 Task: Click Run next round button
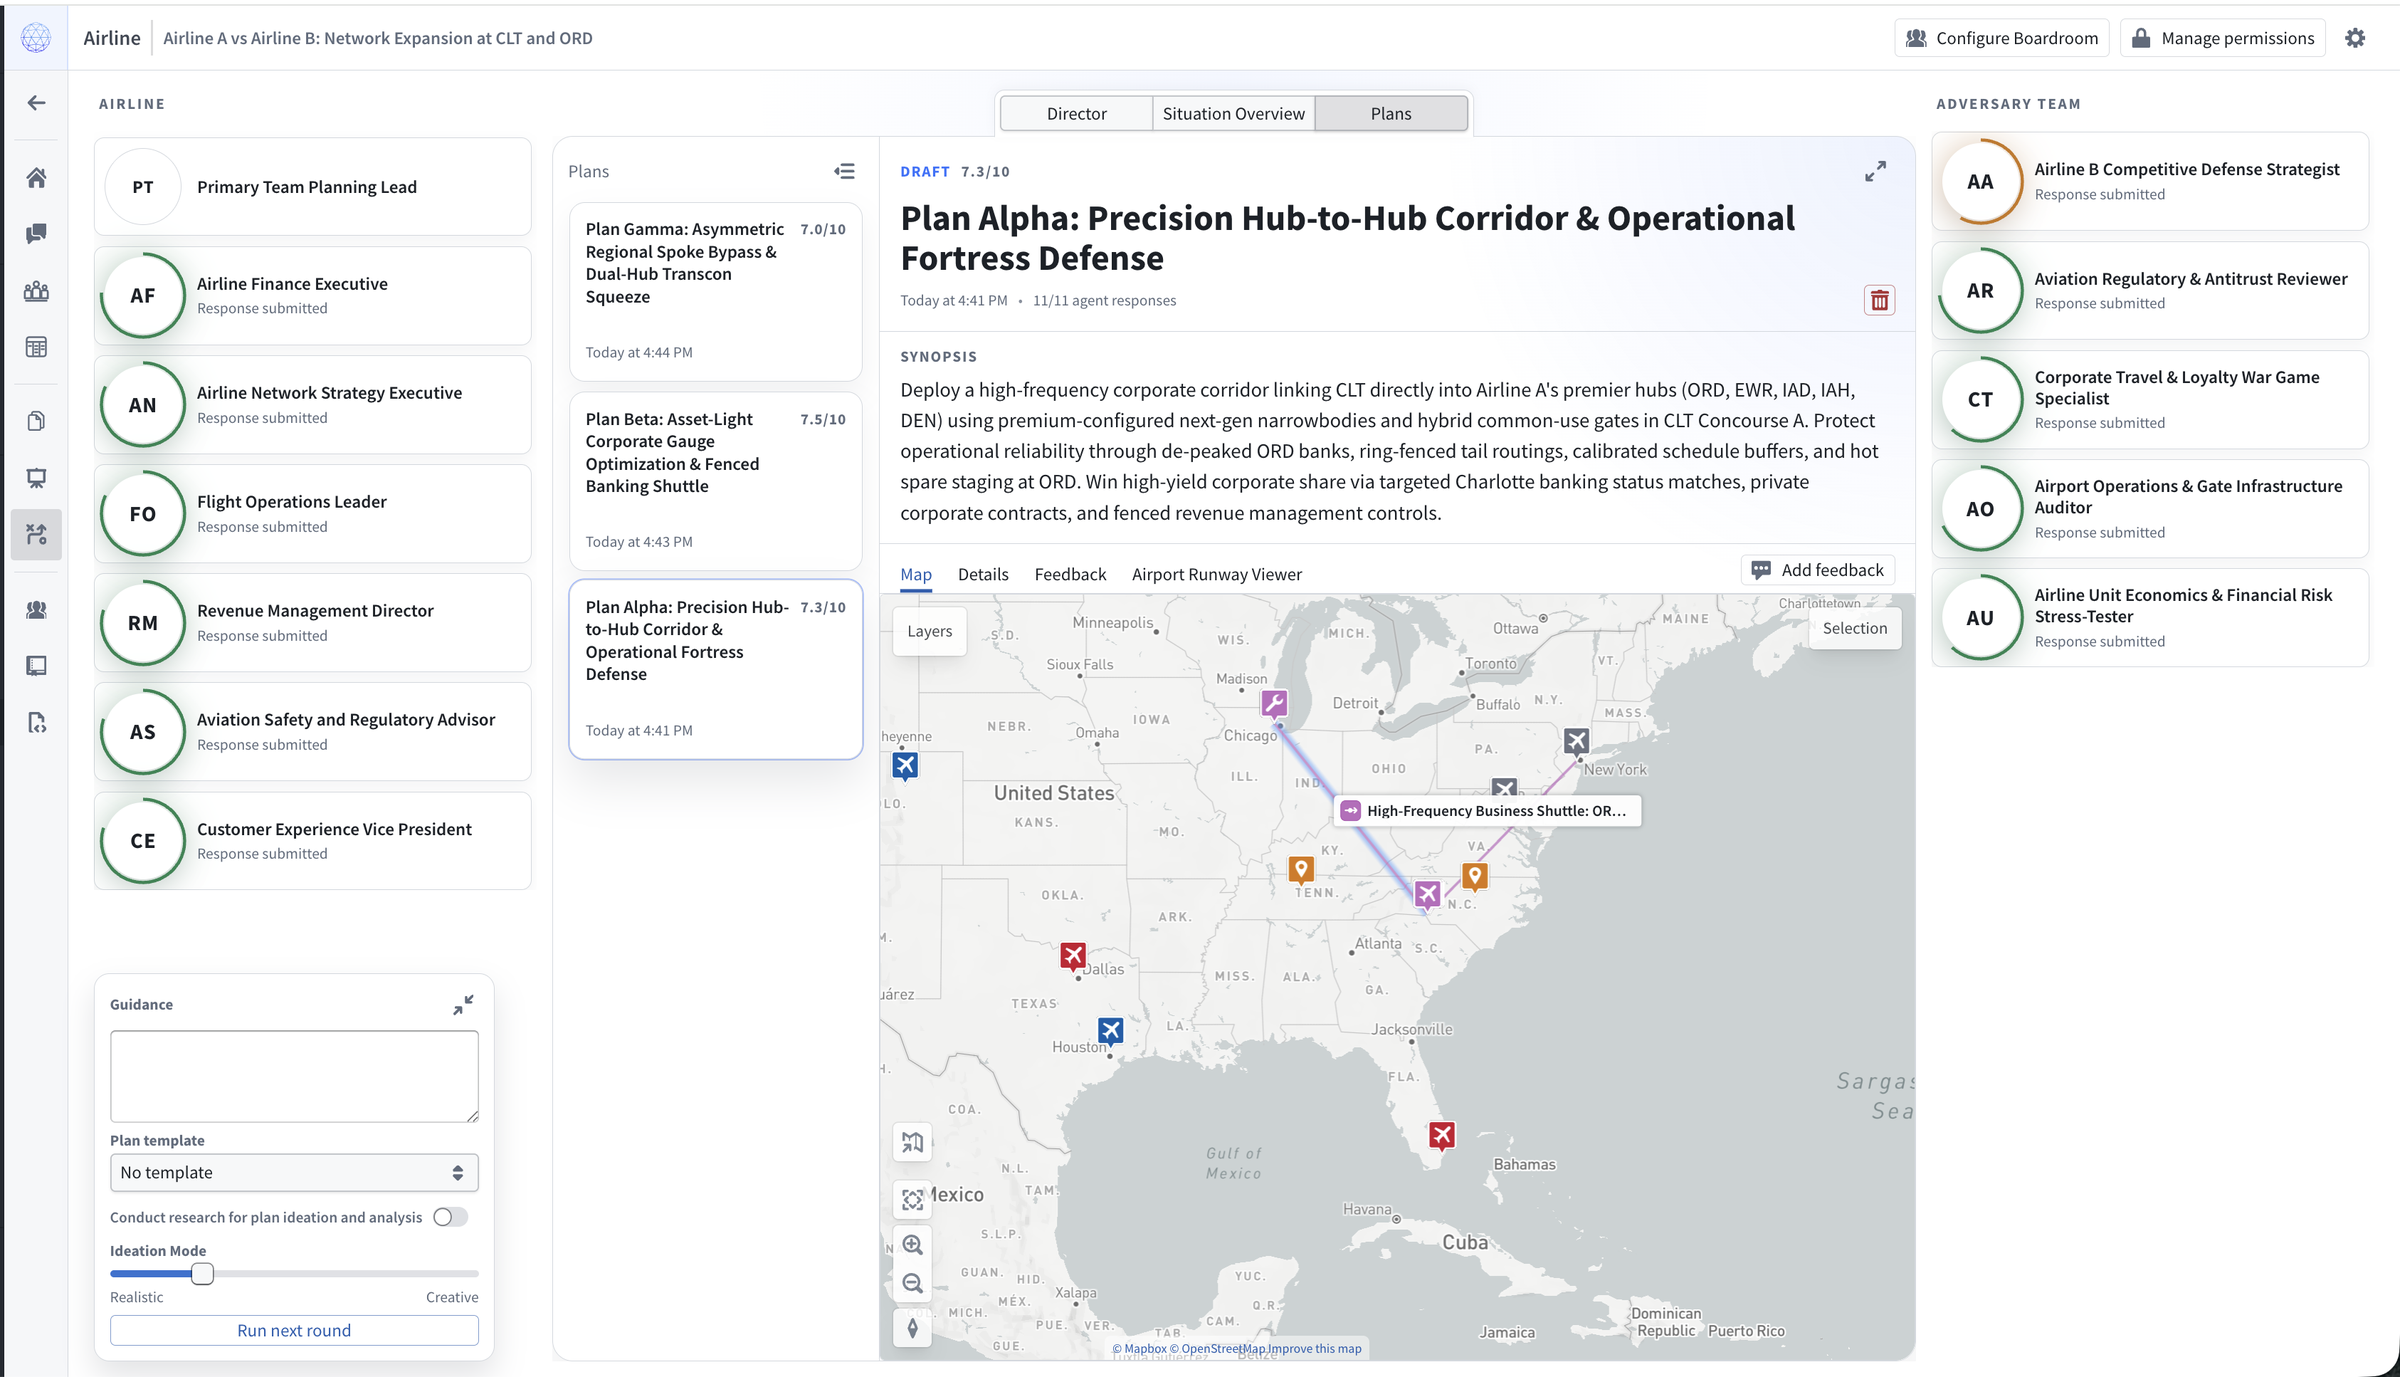pos(294,1330)
